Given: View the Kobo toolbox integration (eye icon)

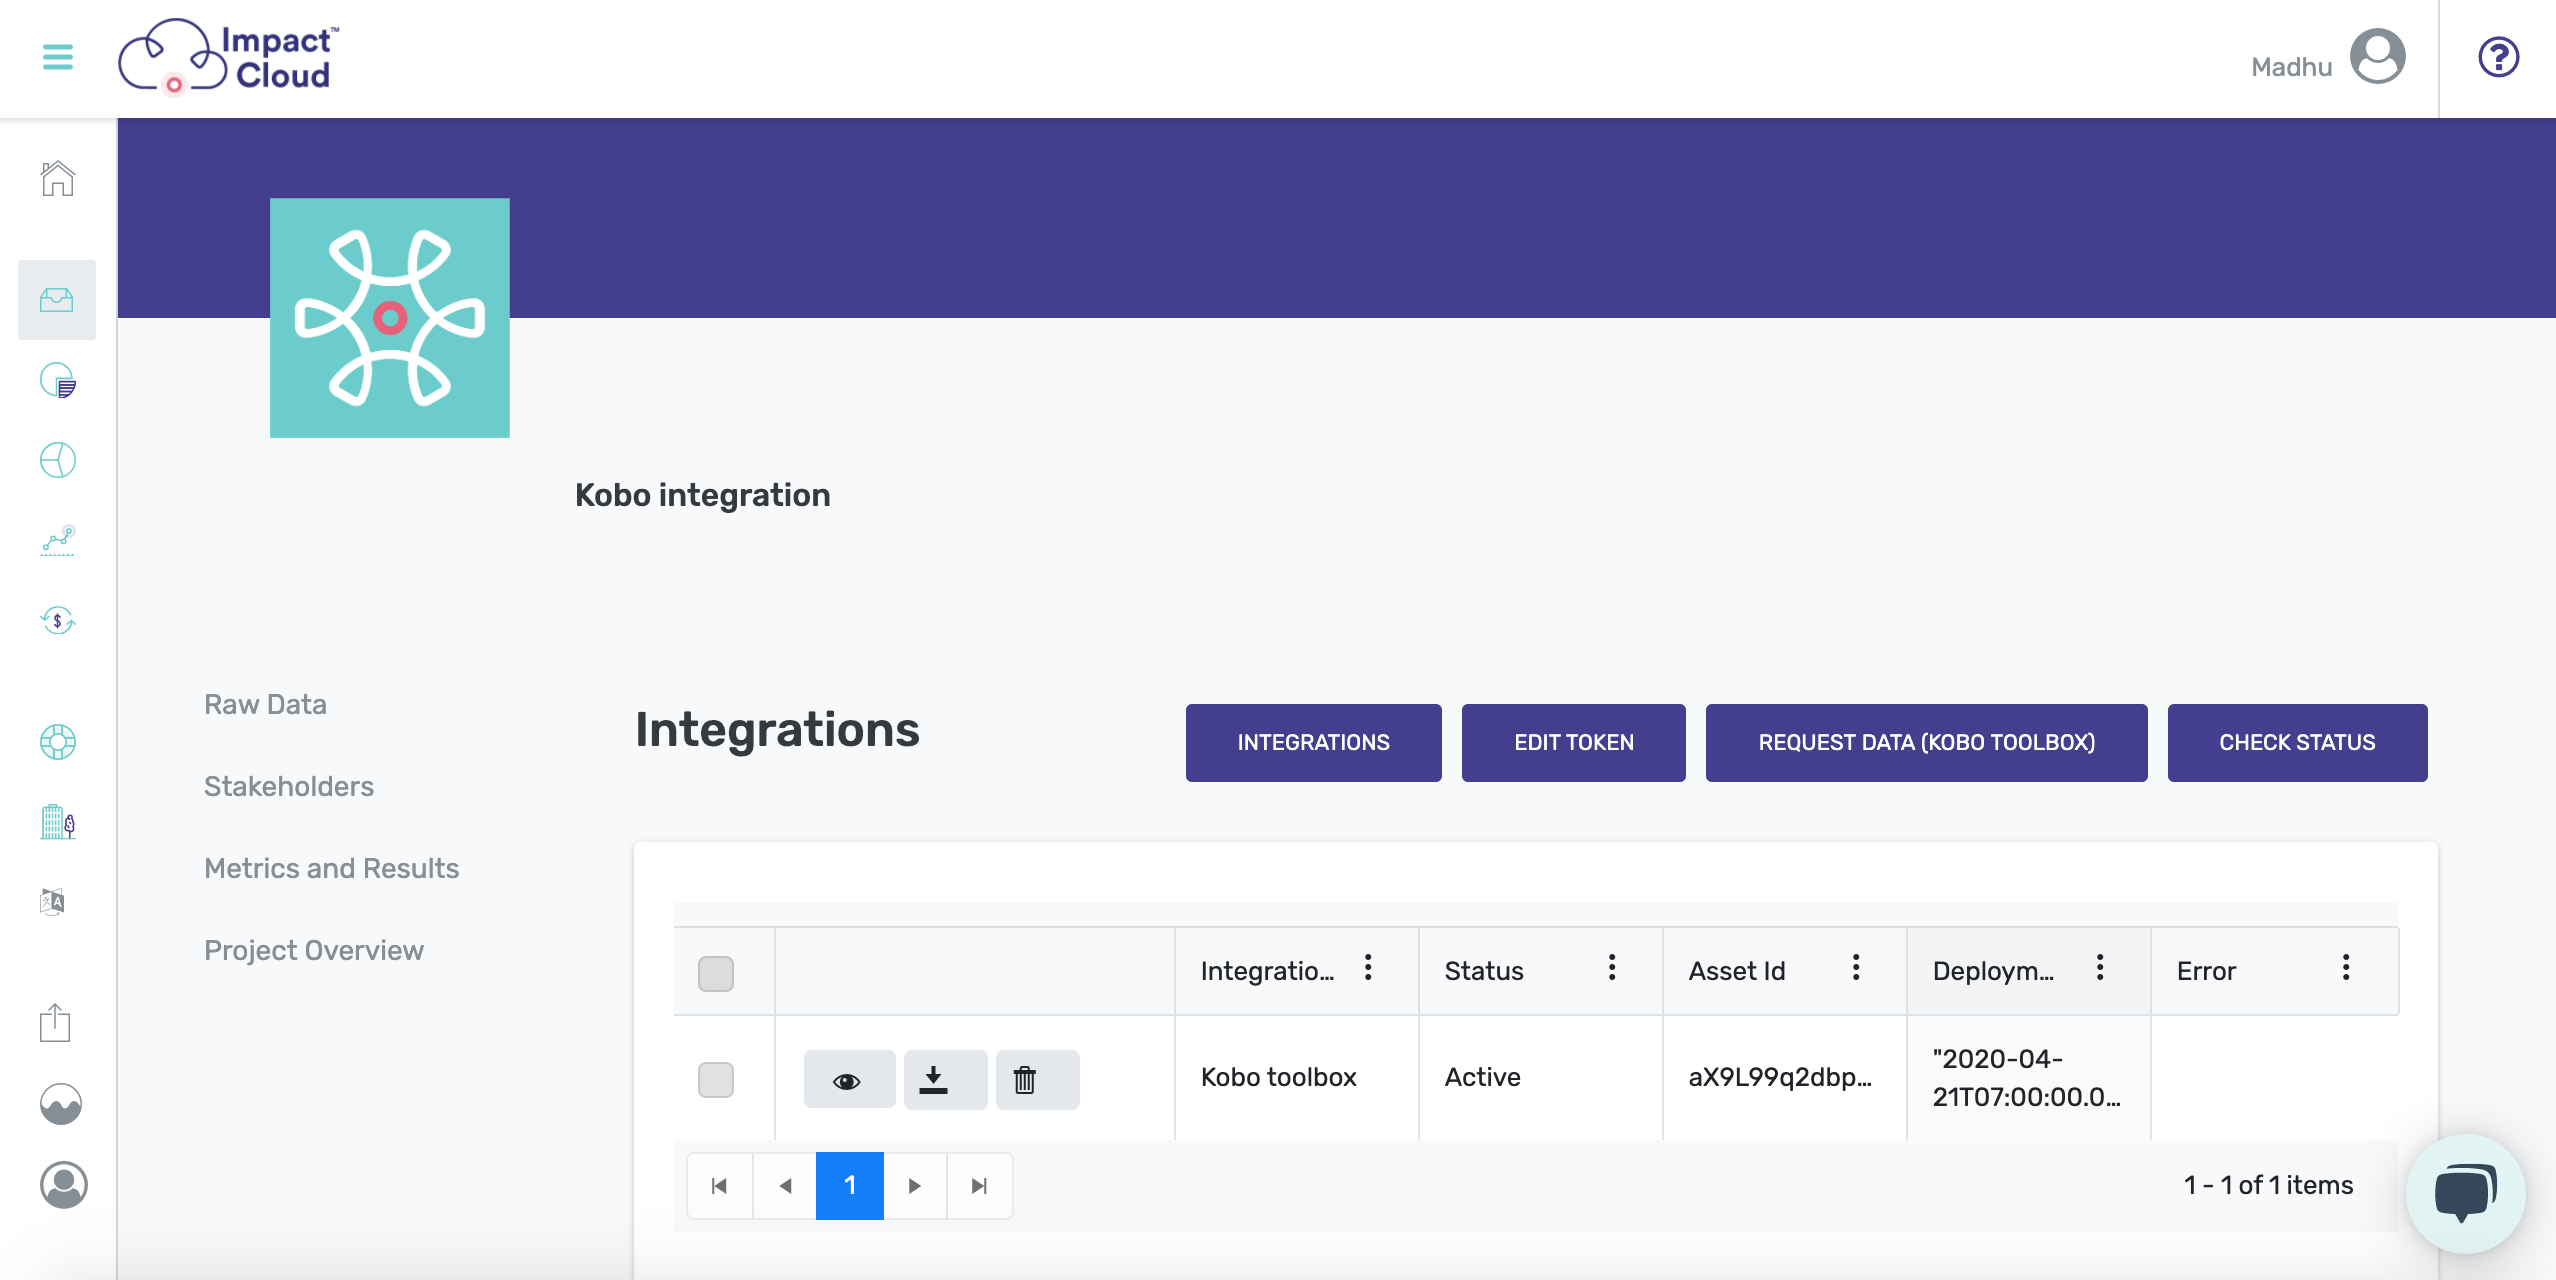Looking at the screenshot, I should click(849, 1080).
